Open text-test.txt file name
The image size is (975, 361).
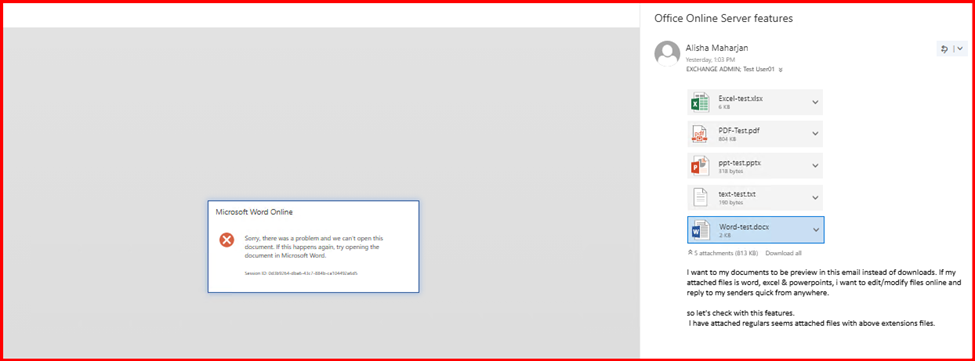pos(737,194)
